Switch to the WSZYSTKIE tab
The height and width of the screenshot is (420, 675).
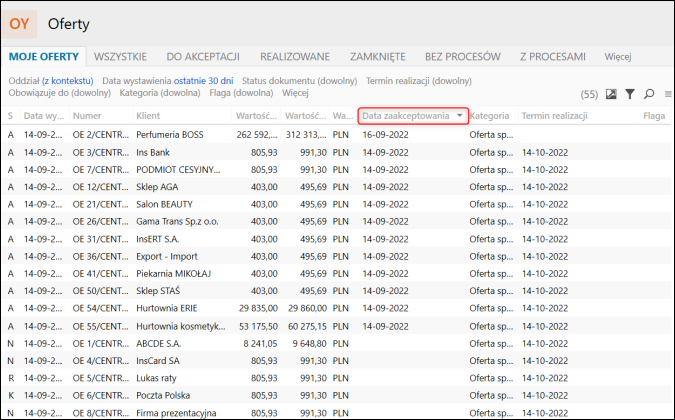click(120, 57)
